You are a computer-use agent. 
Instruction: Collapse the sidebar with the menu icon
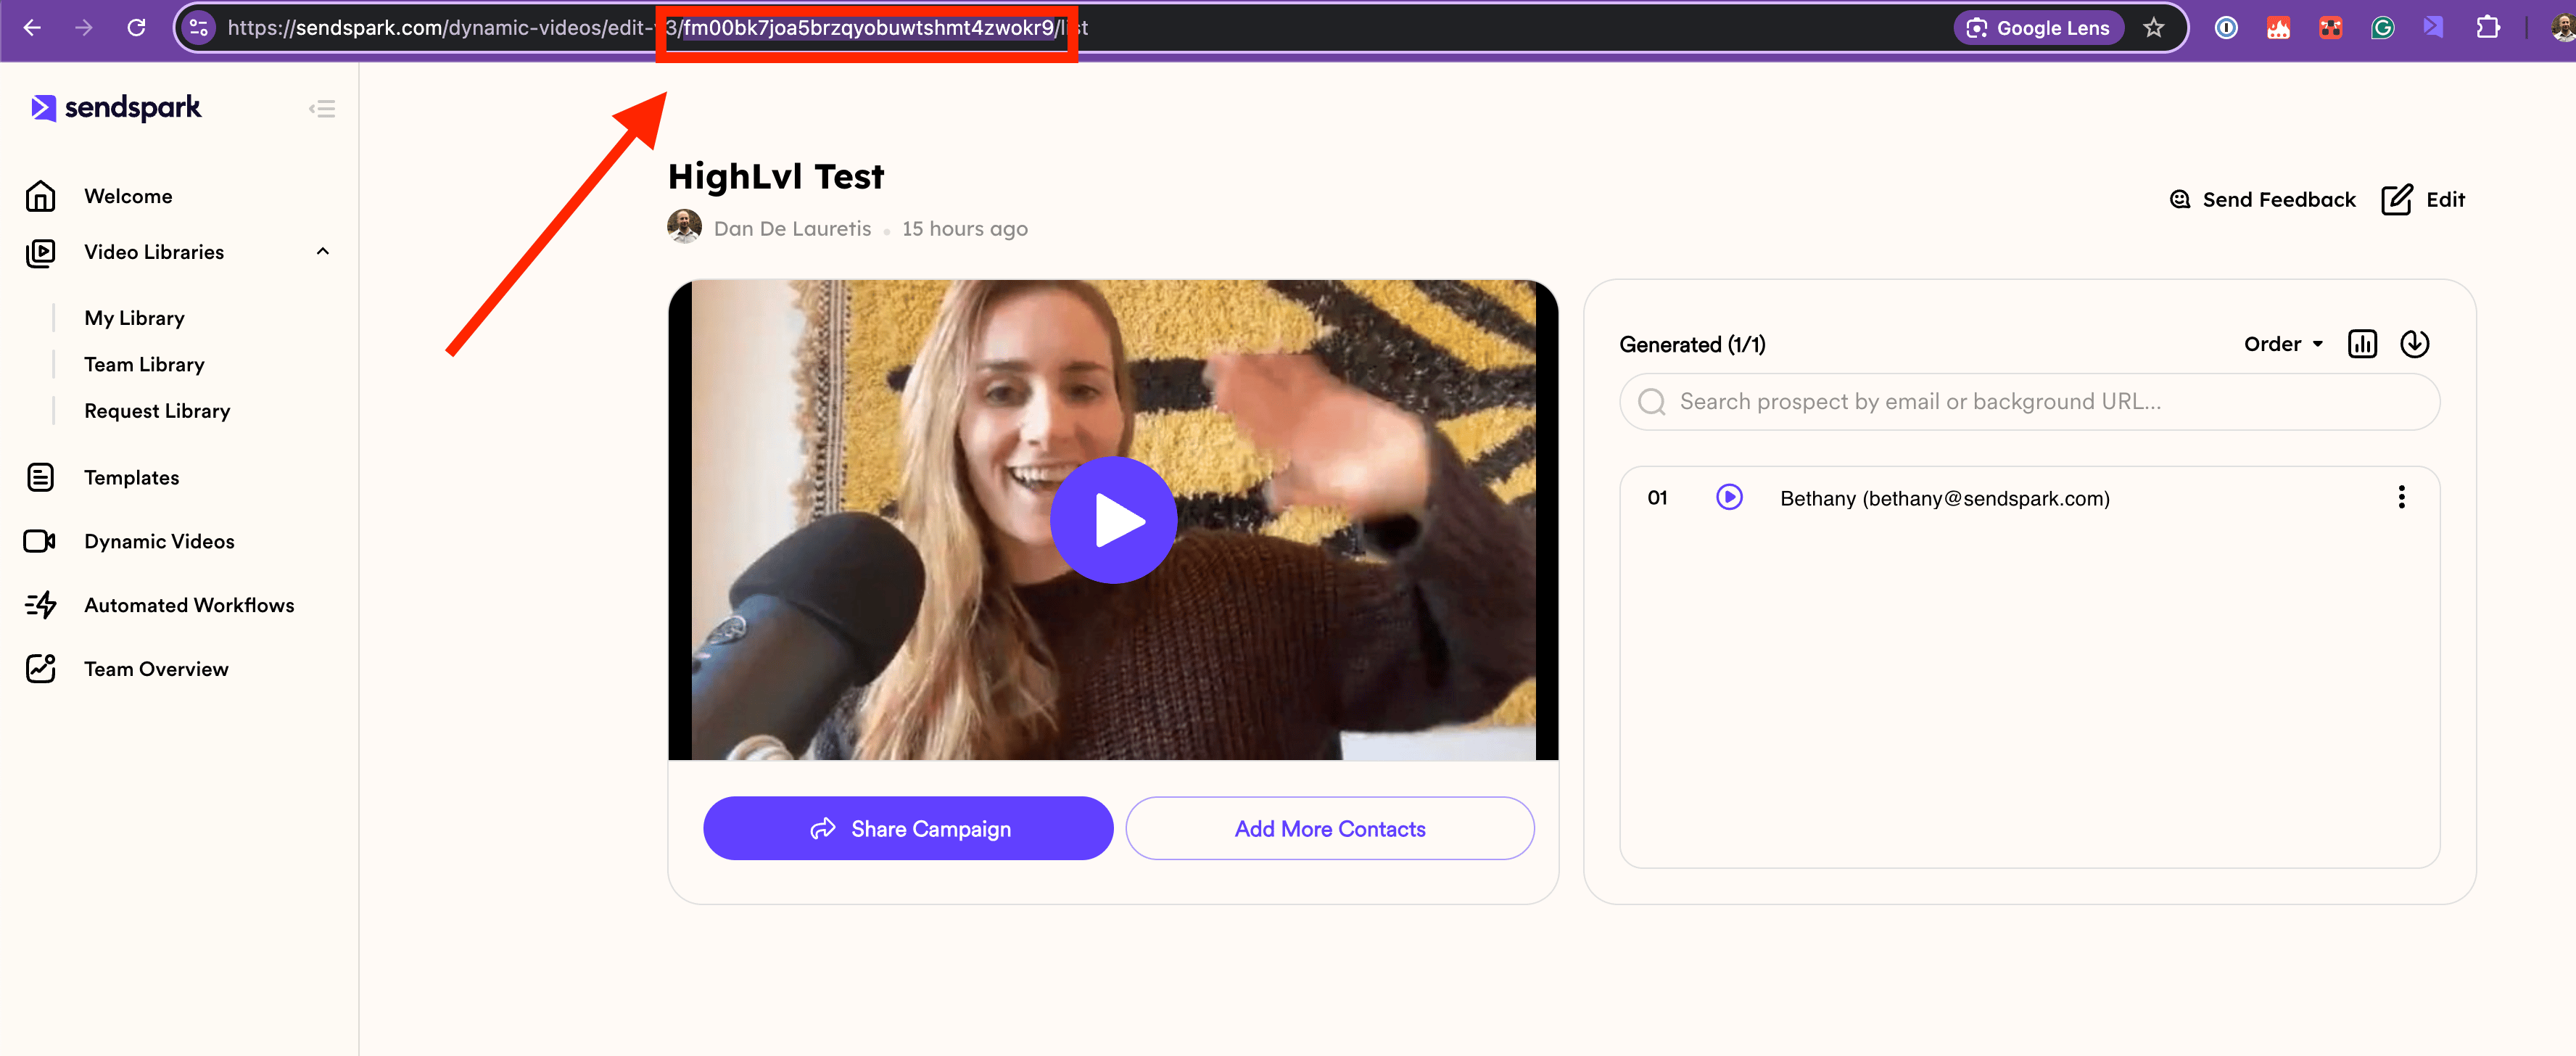[322, 109]
